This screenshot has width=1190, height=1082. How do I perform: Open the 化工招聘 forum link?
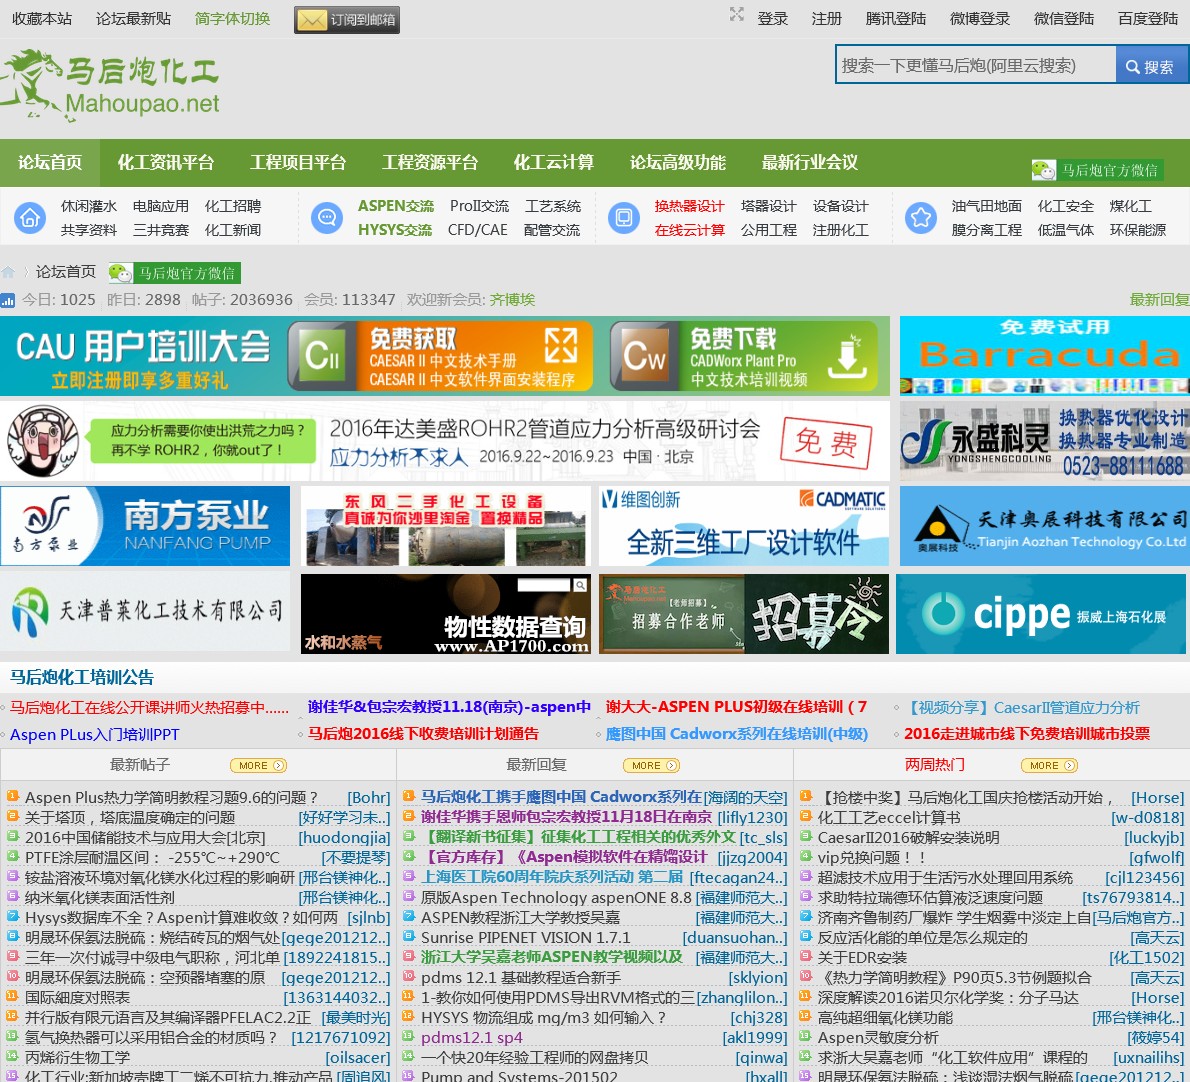[x=233, y=206]
